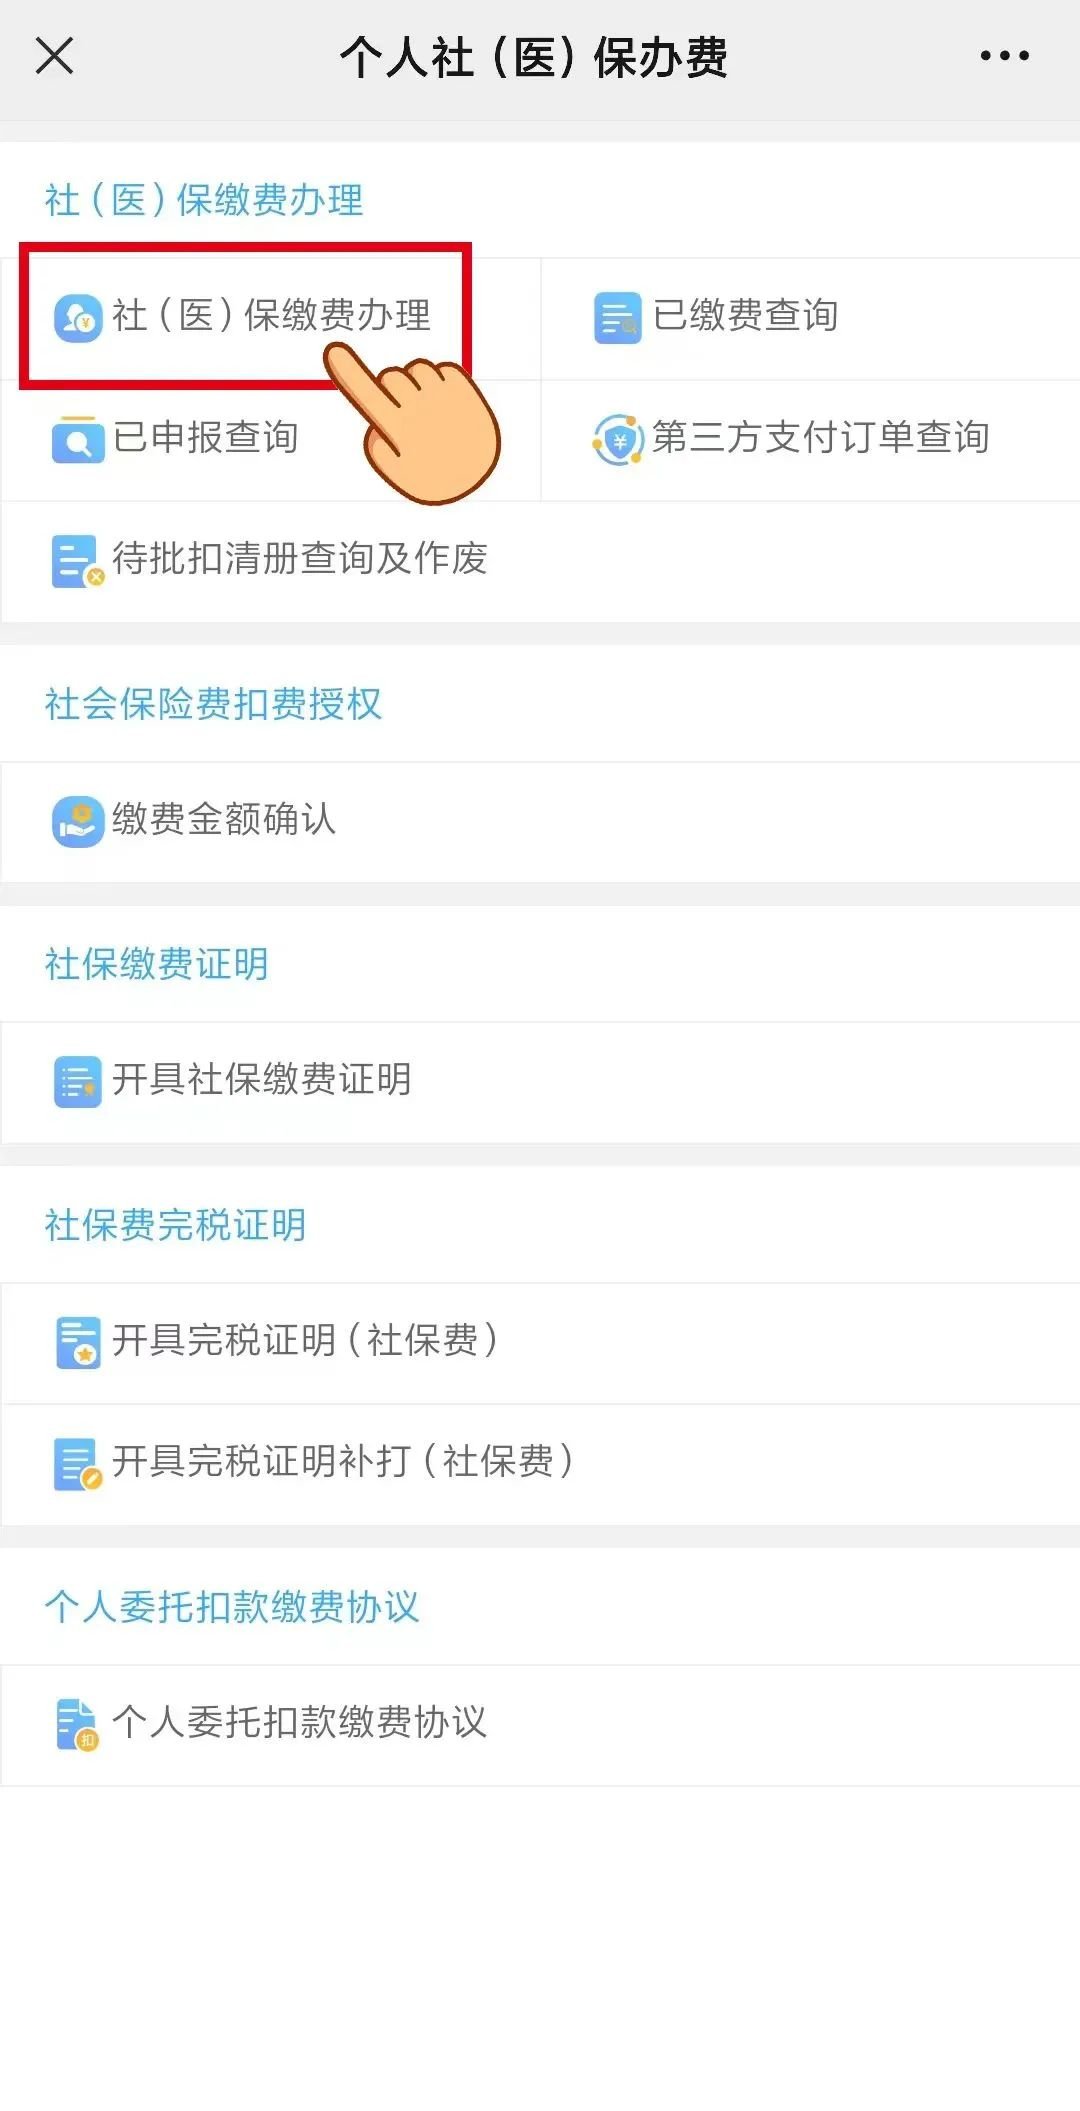Open 开具社保缴费证明 item
The width and height of the screenshot is (1080, 2111).
click(262, 1080)
